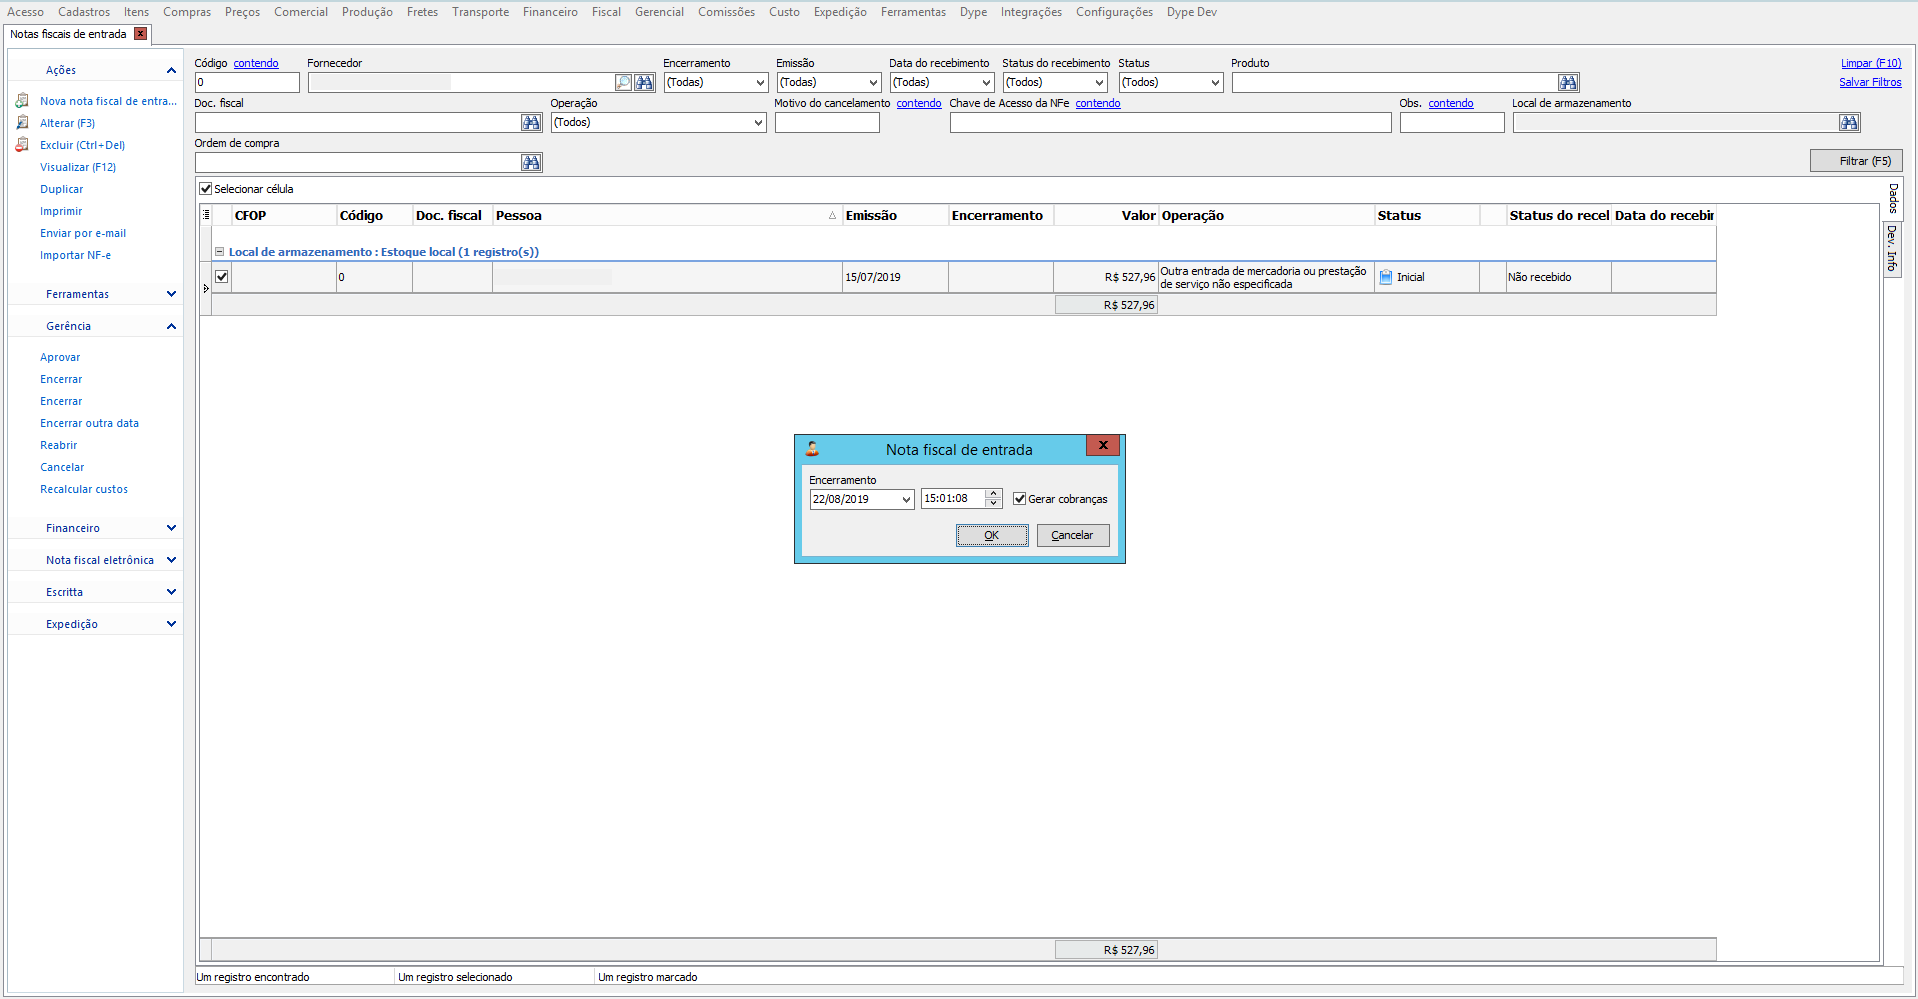Open the Data do recebimento dropdown
The height and width of the screenshot is (999, 1918).
986,83
